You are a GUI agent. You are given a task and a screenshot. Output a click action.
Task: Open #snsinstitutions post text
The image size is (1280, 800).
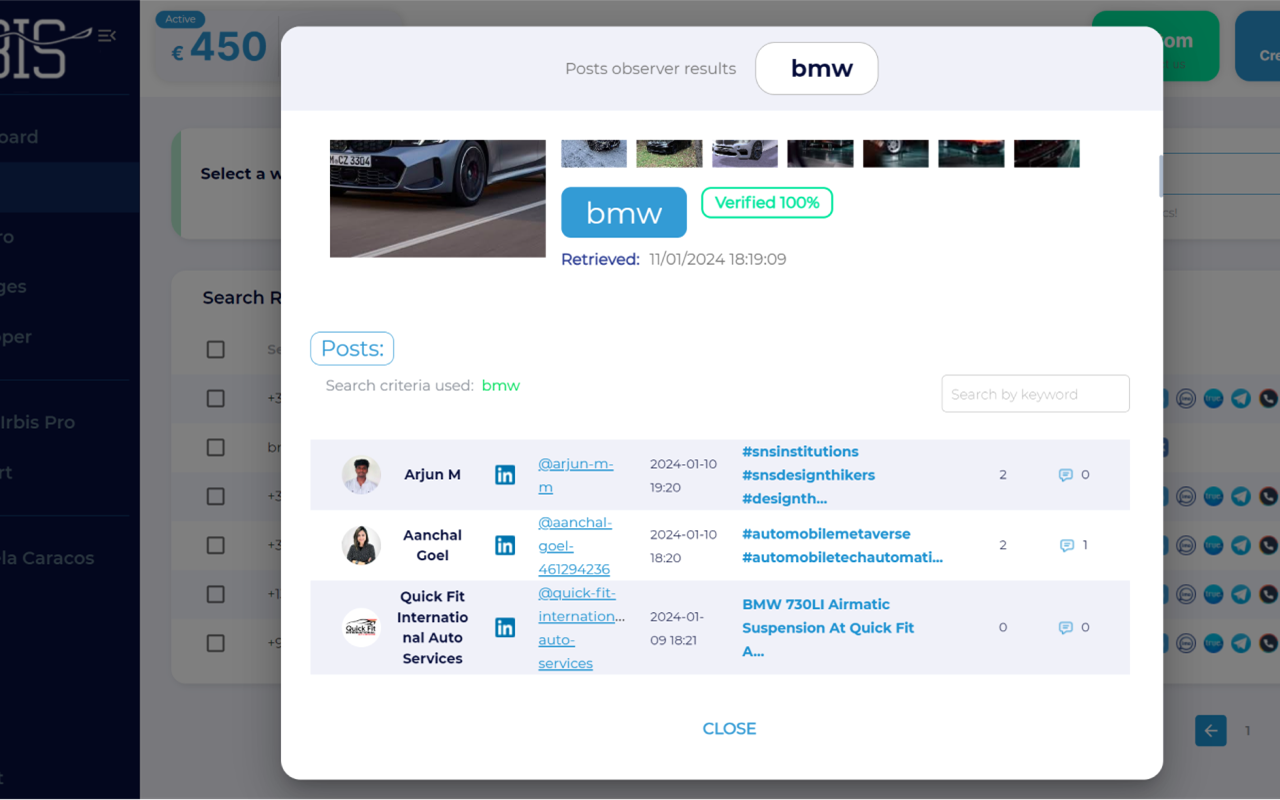[x=809, y=475]
